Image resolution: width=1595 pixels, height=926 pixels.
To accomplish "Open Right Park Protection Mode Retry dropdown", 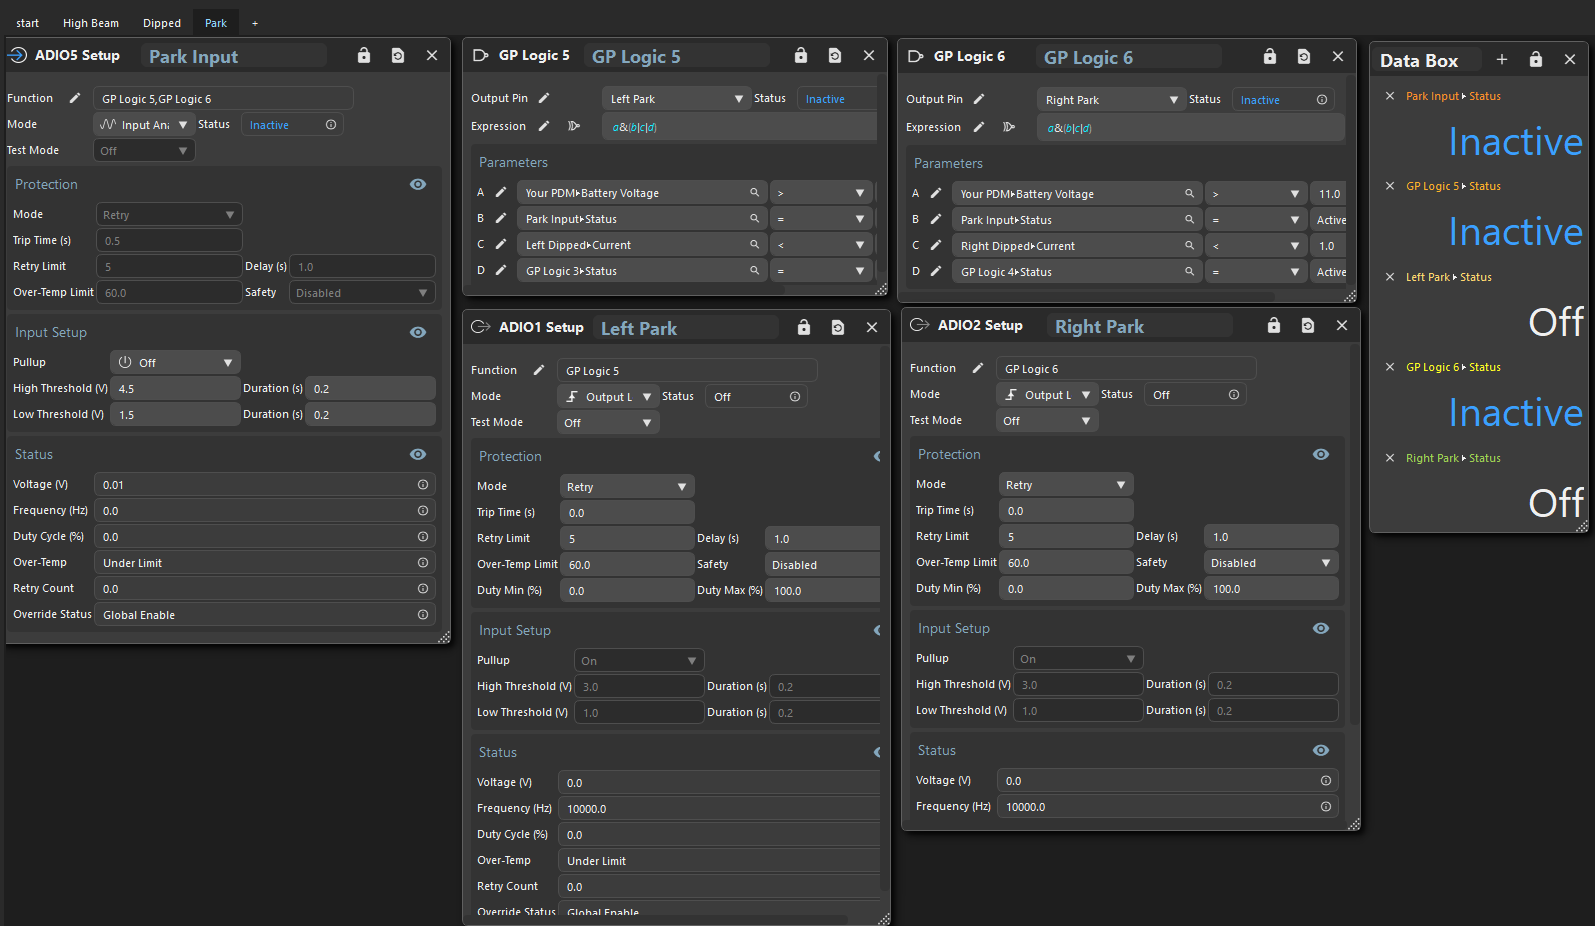I will point(1065,485).
